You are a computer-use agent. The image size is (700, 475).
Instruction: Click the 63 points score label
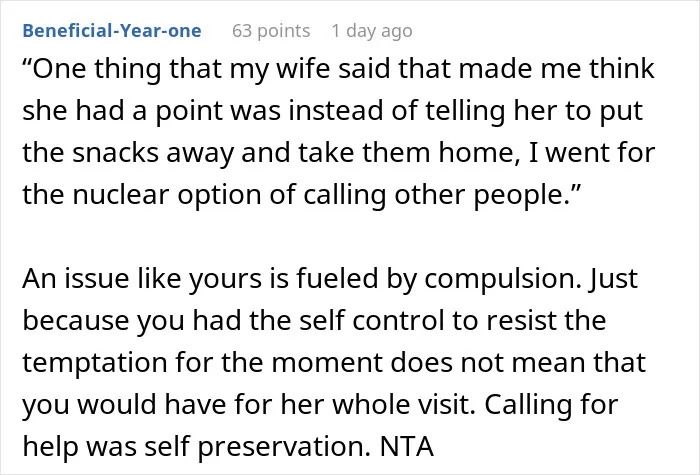click(271, 31)
